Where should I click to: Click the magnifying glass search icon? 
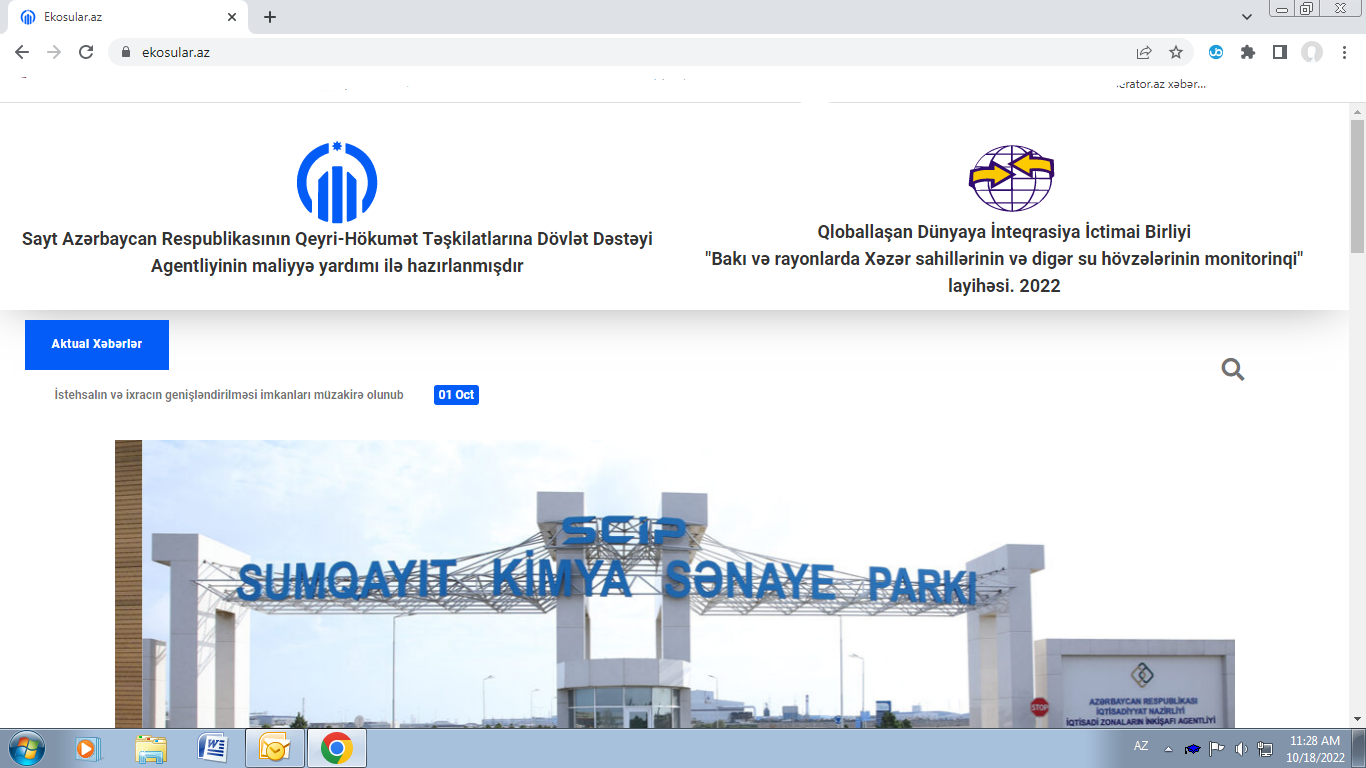[x=1232, y=370]
